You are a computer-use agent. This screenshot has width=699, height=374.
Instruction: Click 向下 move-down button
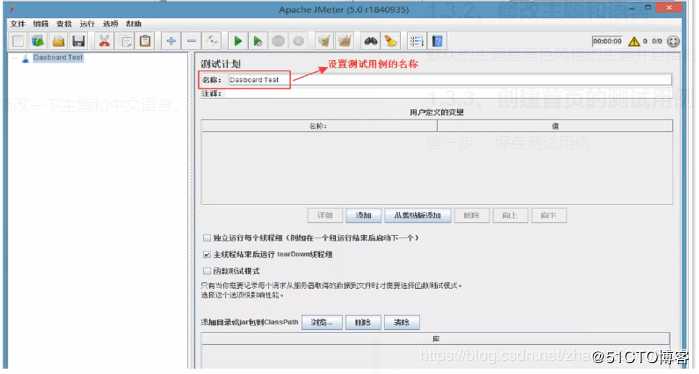(x=549, y=216)
